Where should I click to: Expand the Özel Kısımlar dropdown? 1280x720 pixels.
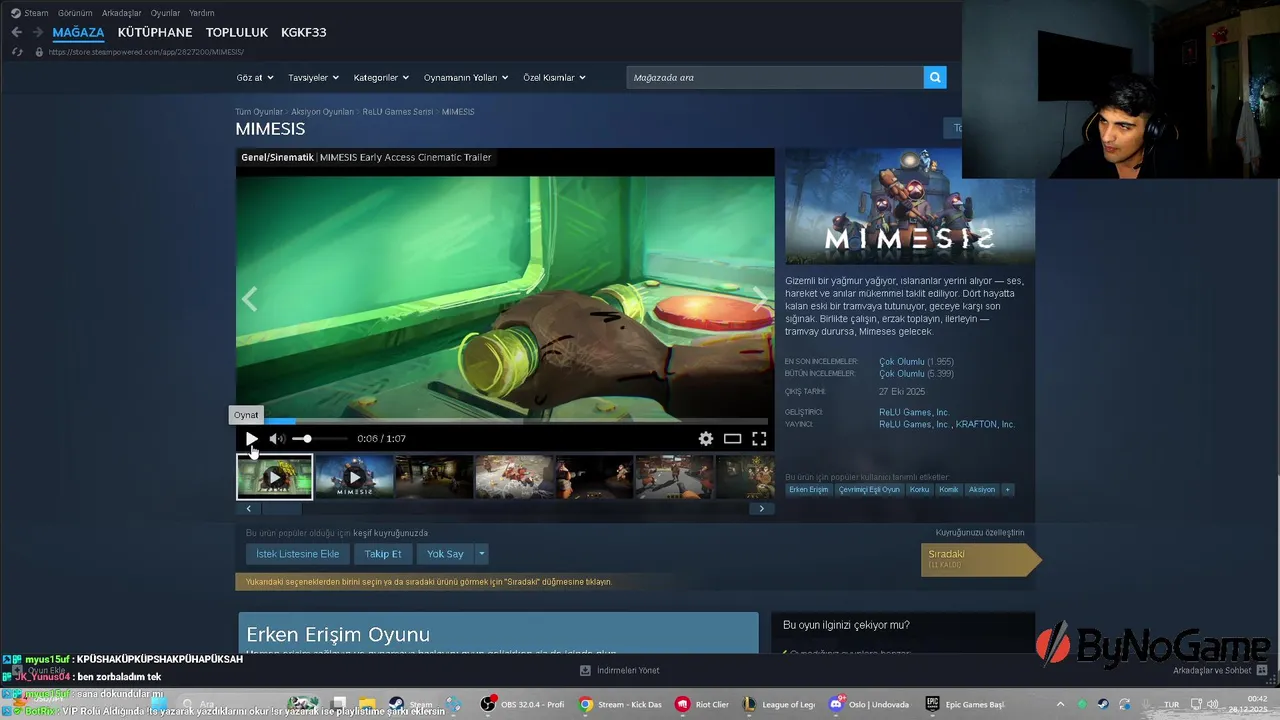pos(555,77)
